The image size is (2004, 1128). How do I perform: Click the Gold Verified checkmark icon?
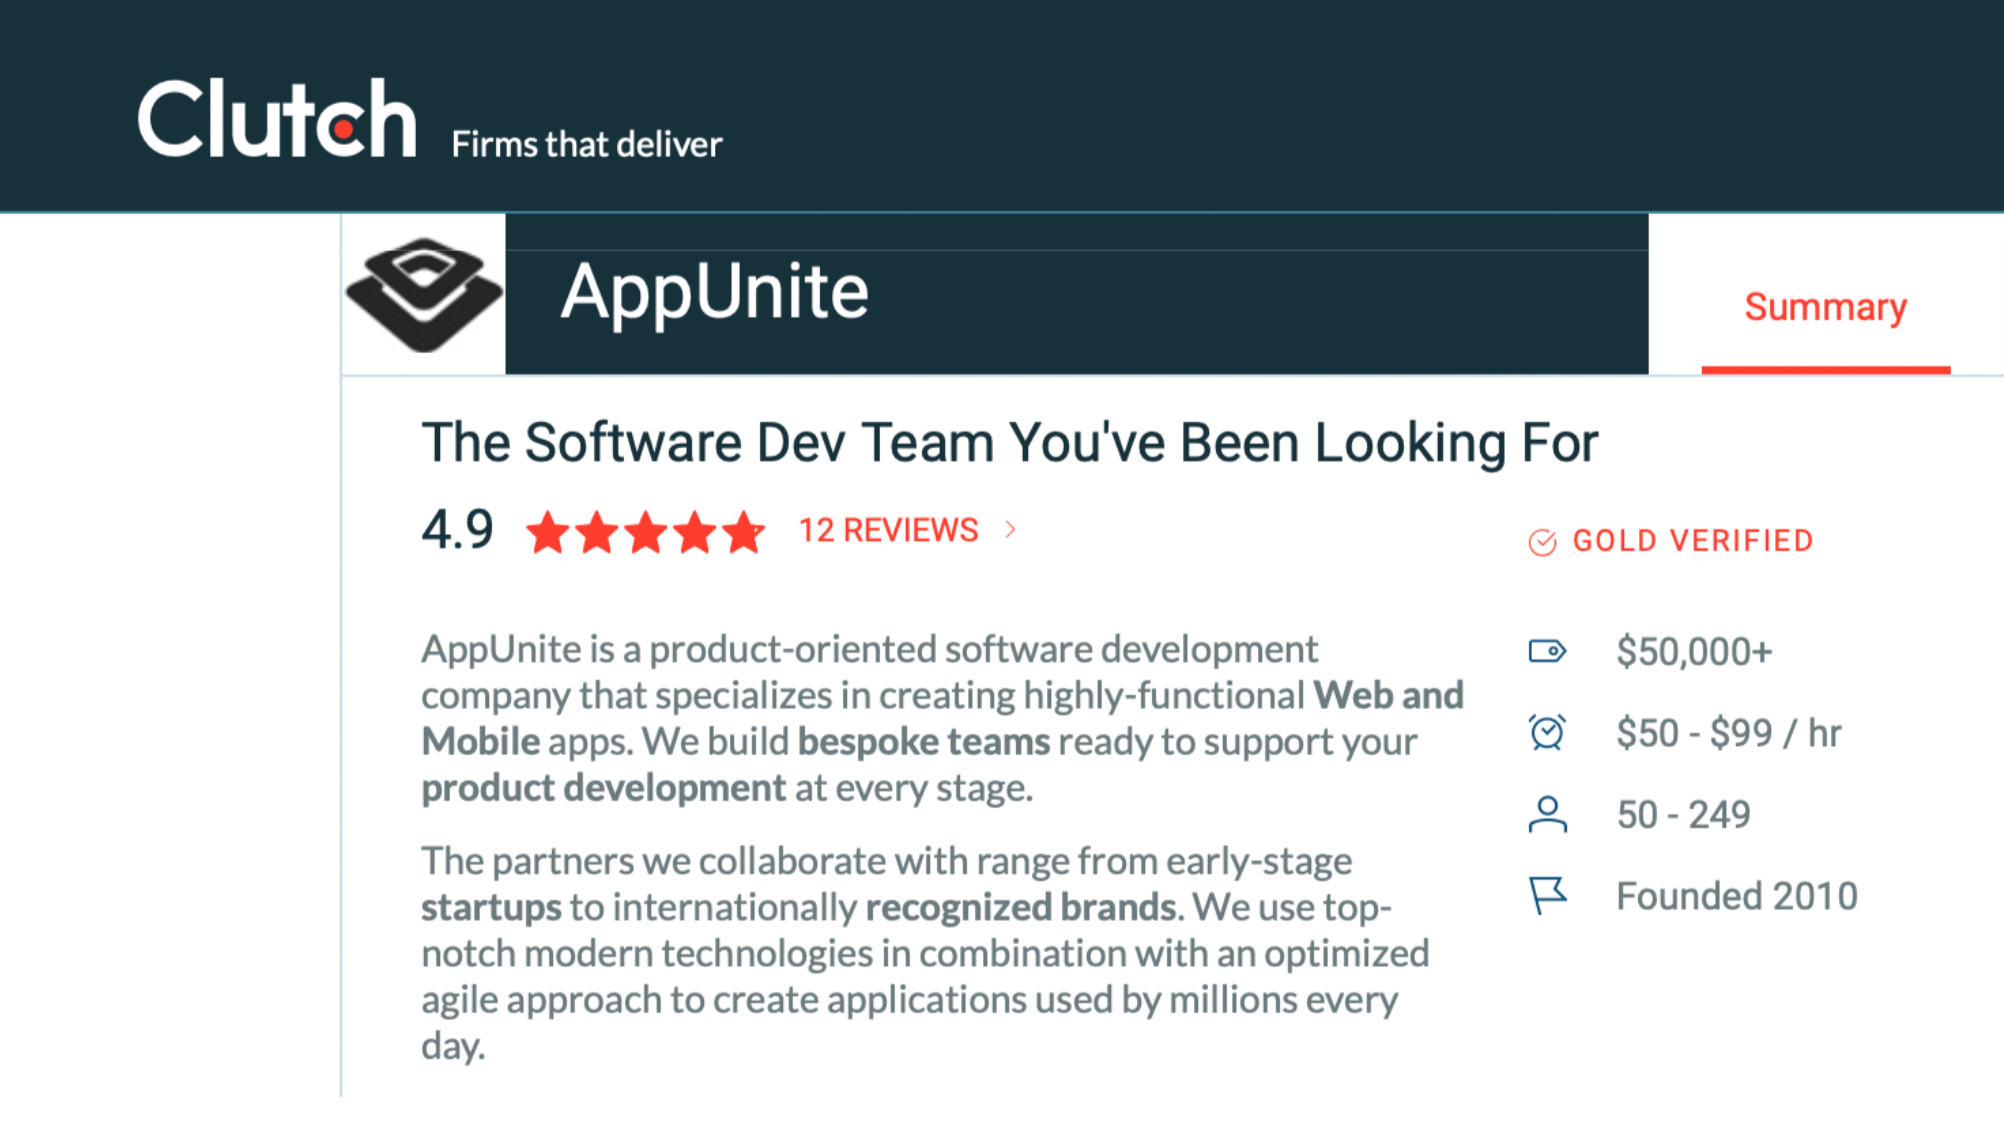tap(1542, 542)
